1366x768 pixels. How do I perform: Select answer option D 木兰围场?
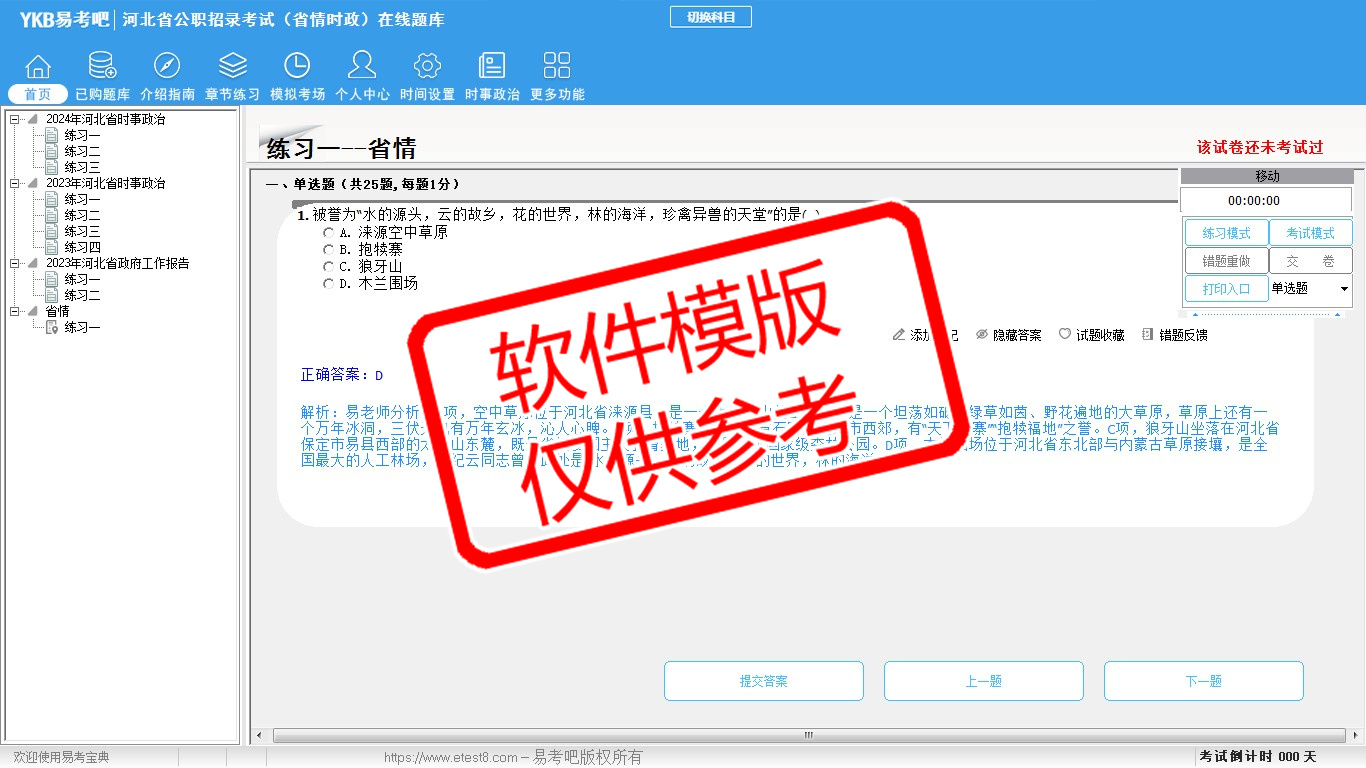pos(328,283)
